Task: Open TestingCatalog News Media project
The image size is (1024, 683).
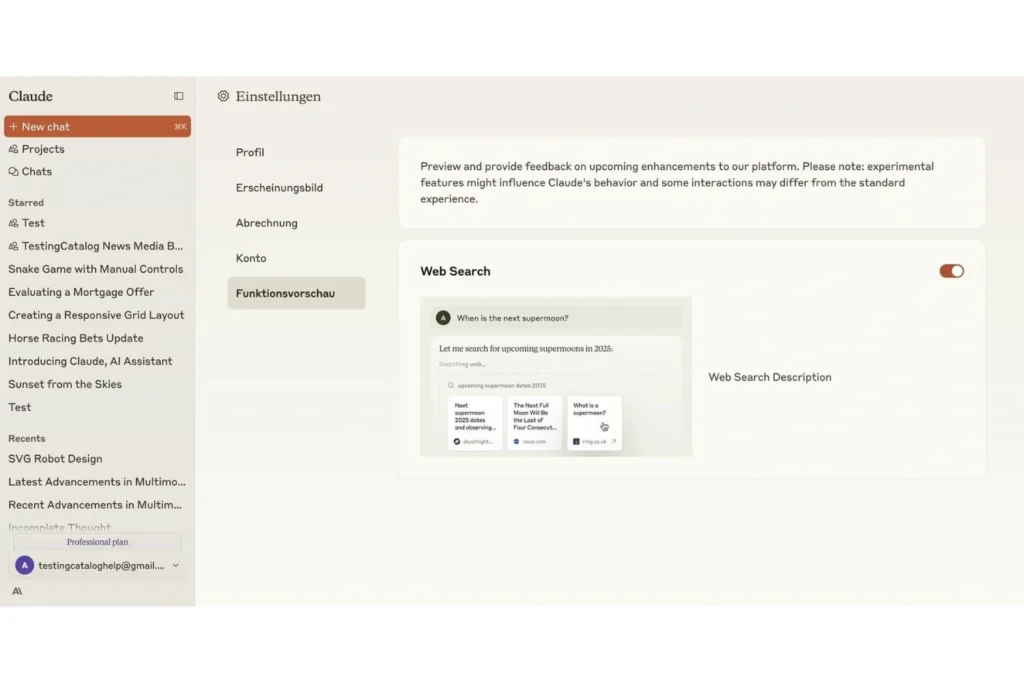Action: (103, 246)
